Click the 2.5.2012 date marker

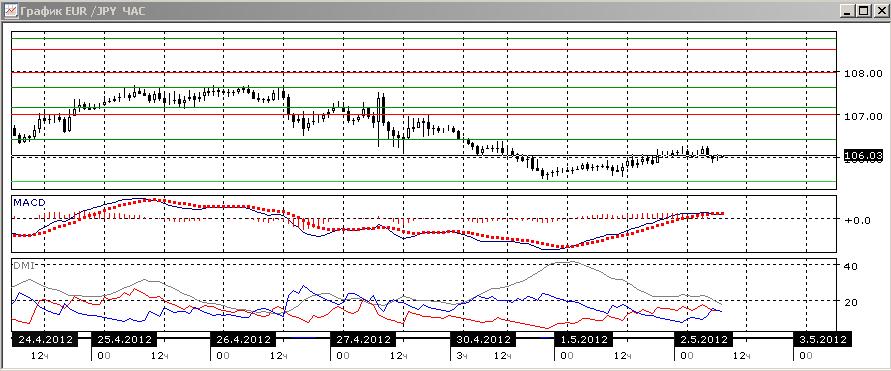tap(702, 339)
